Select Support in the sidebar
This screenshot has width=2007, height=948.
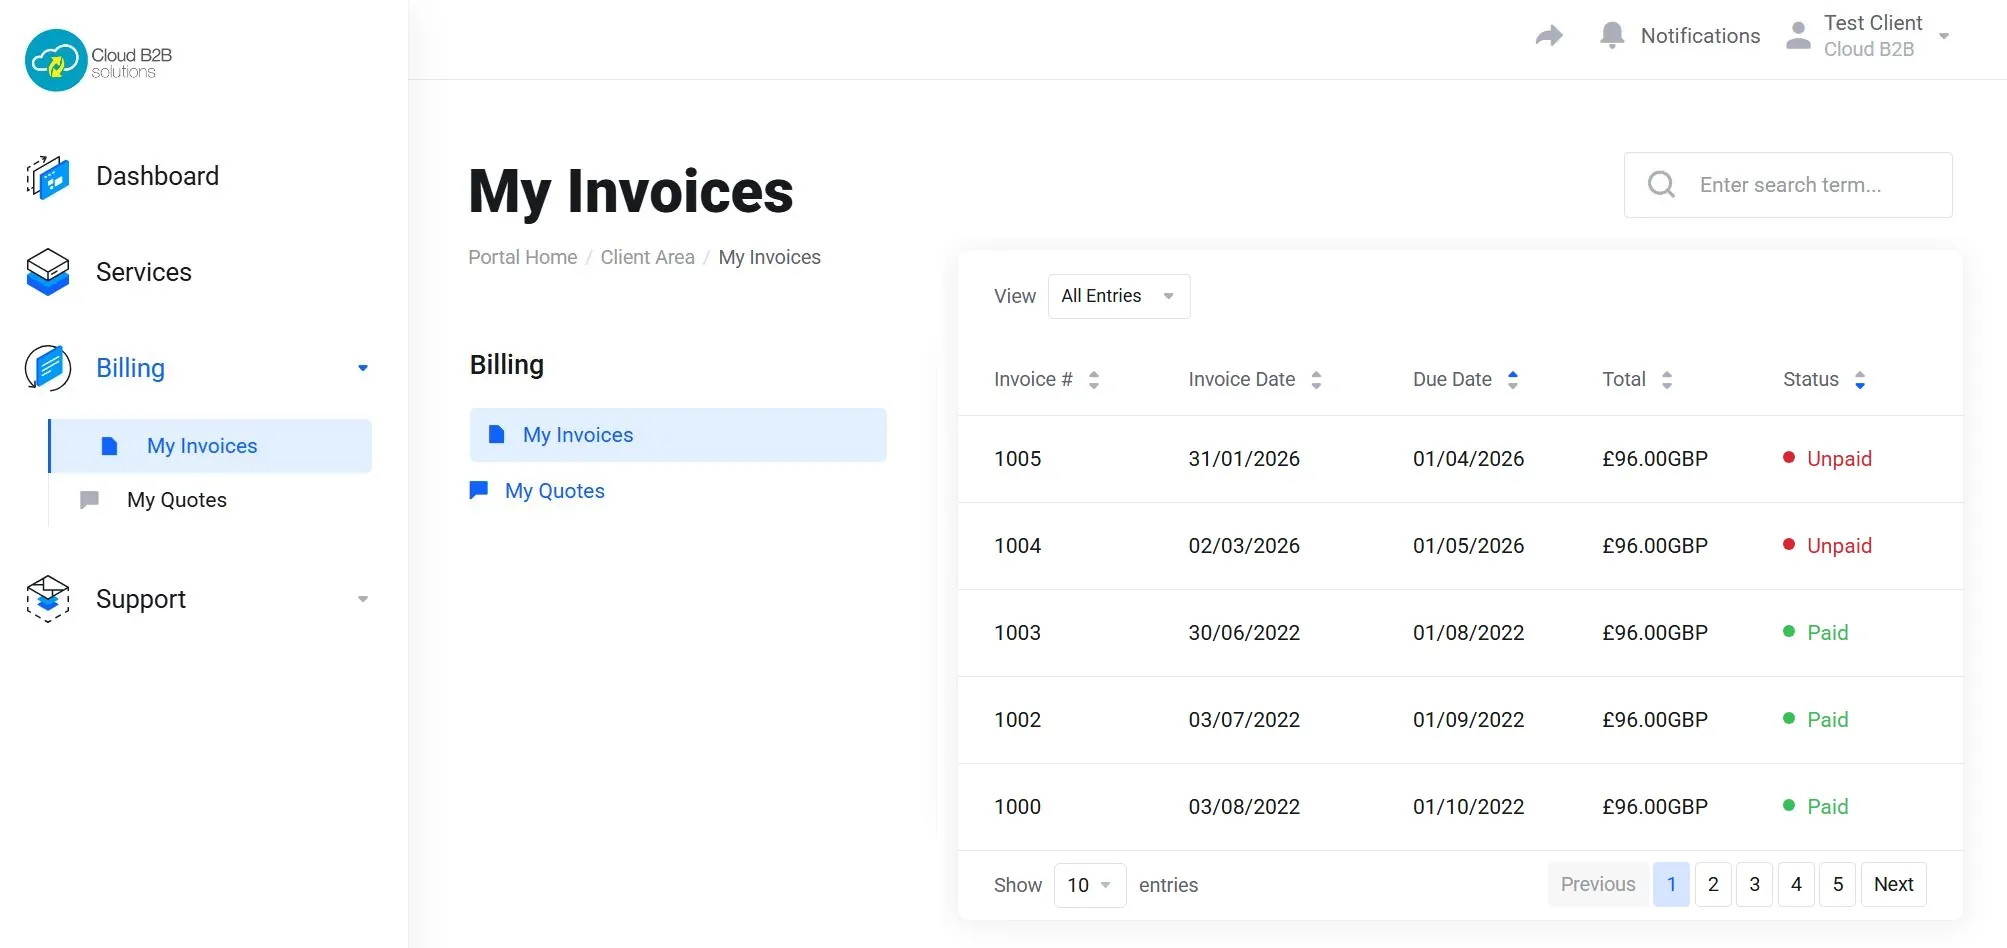pyautogui.click(x=141, y=599)
